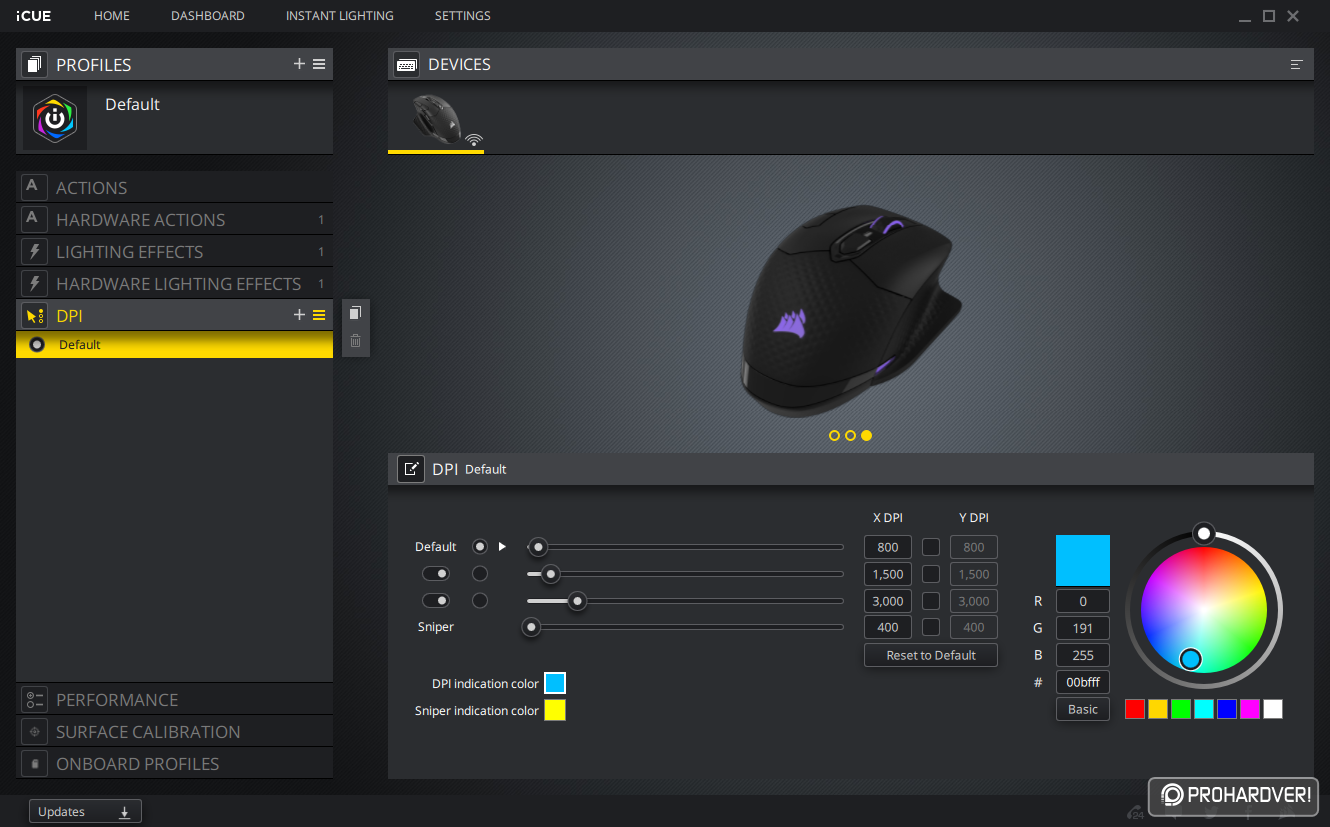Select the first mouse view dot
The height and width of the screenshot is (827, 1330).
(x=834, y=435)
